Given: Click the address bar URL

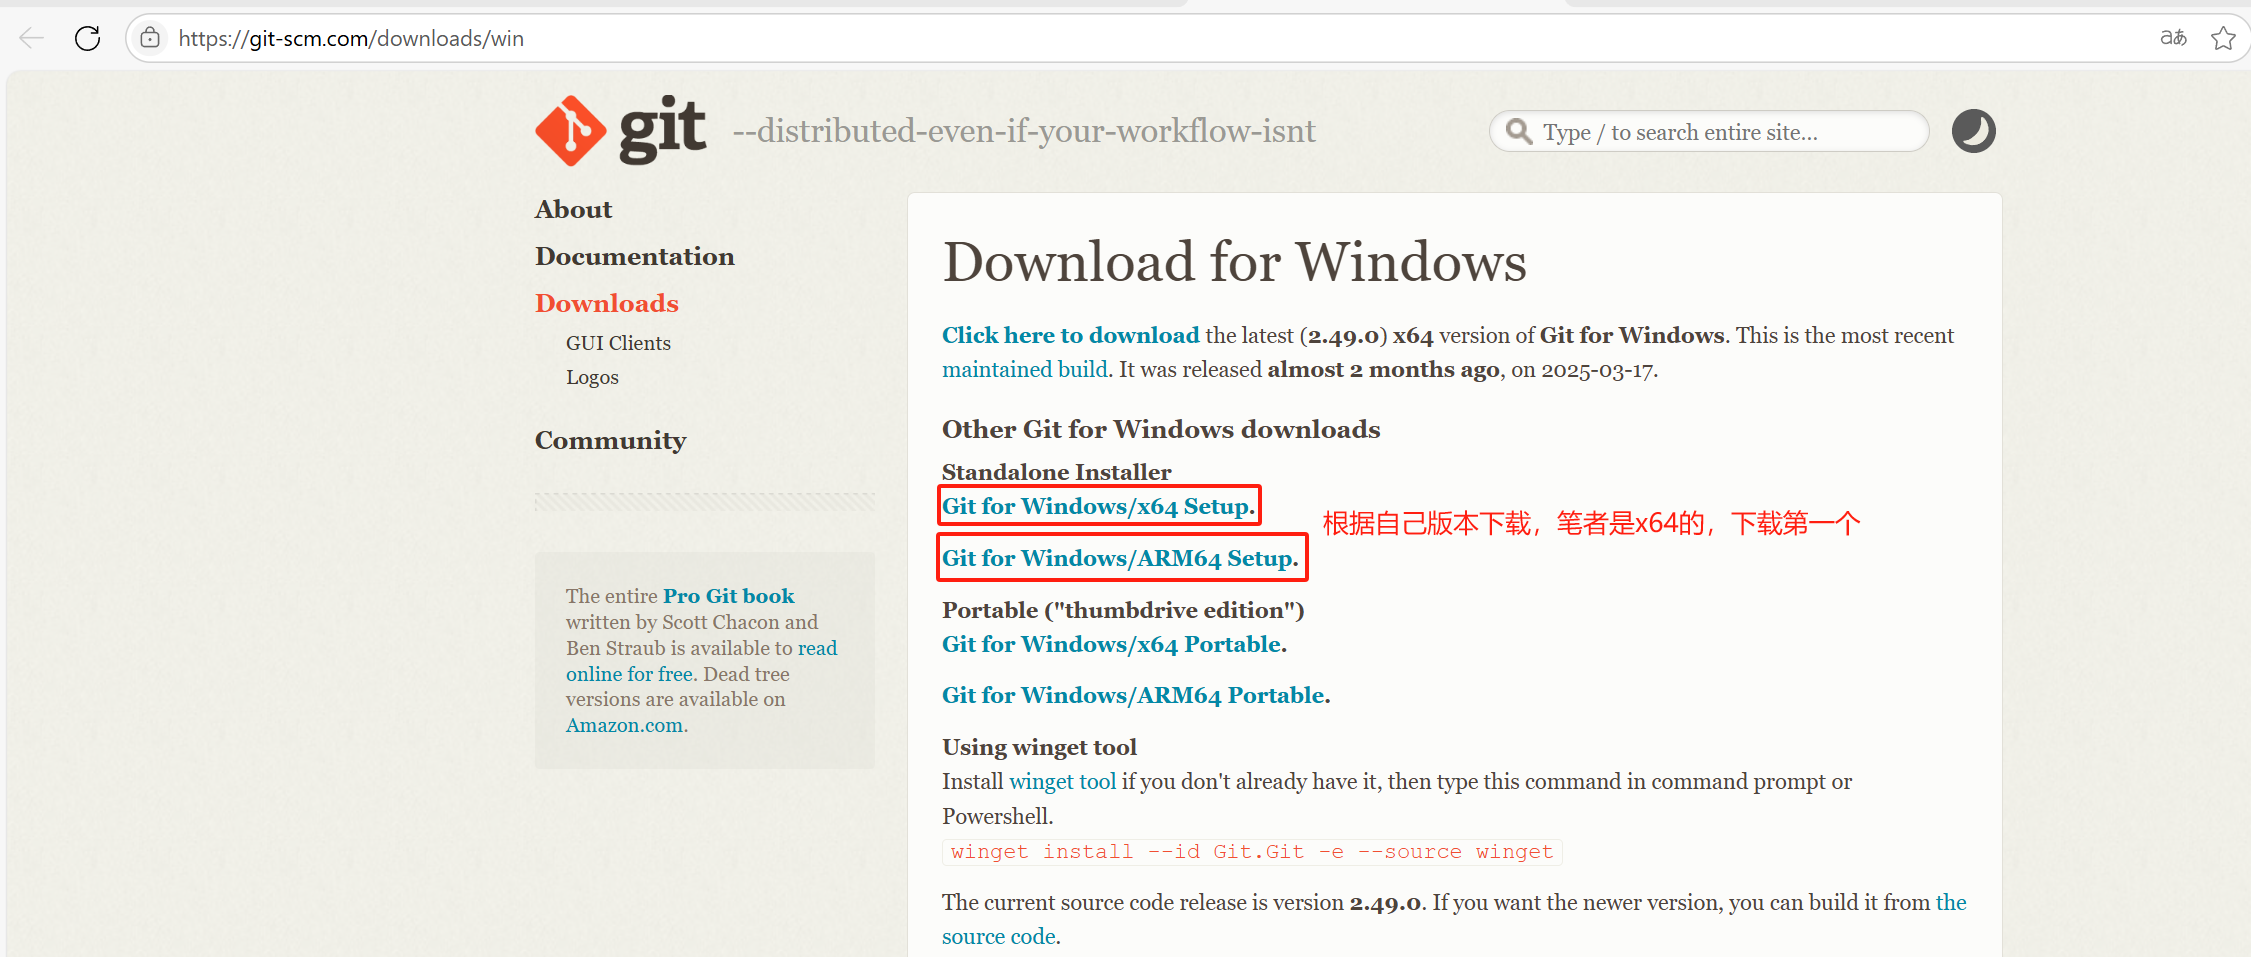Looking at the screenshot, I should (x=351, y=38).
